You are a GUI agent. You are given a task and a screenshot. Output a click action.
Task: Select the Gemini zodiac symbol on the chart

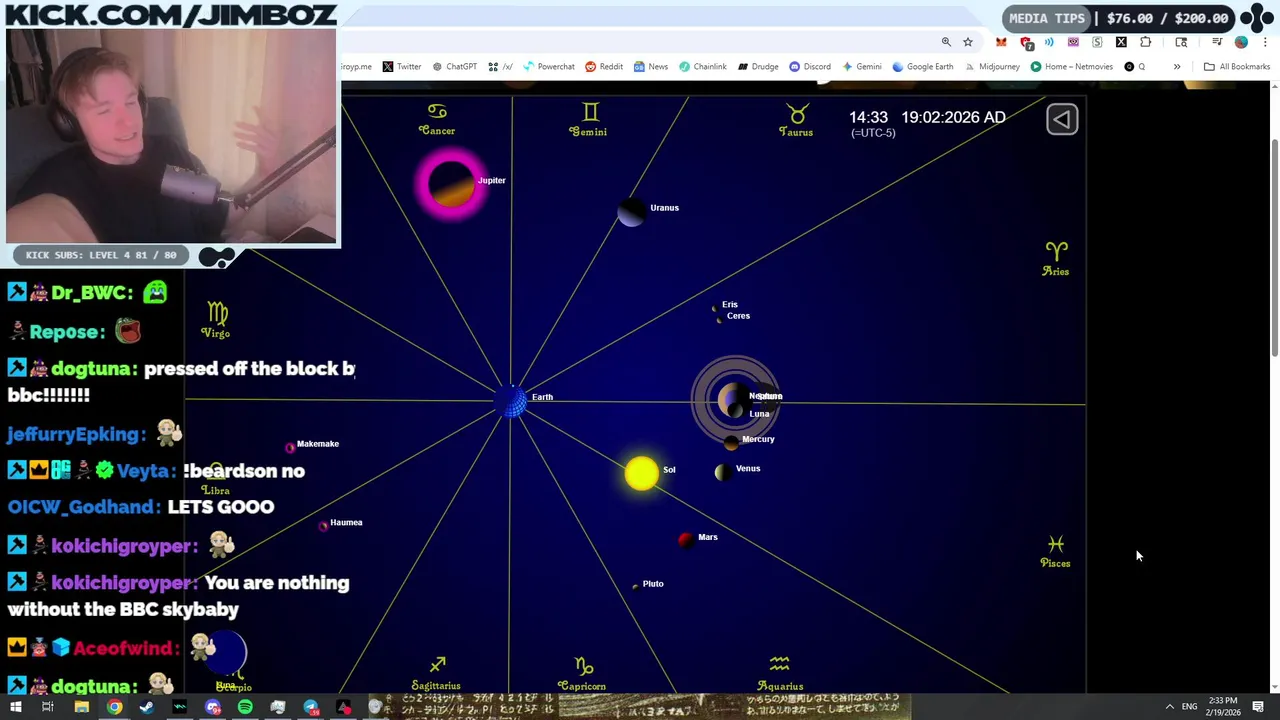pos(588,119)
